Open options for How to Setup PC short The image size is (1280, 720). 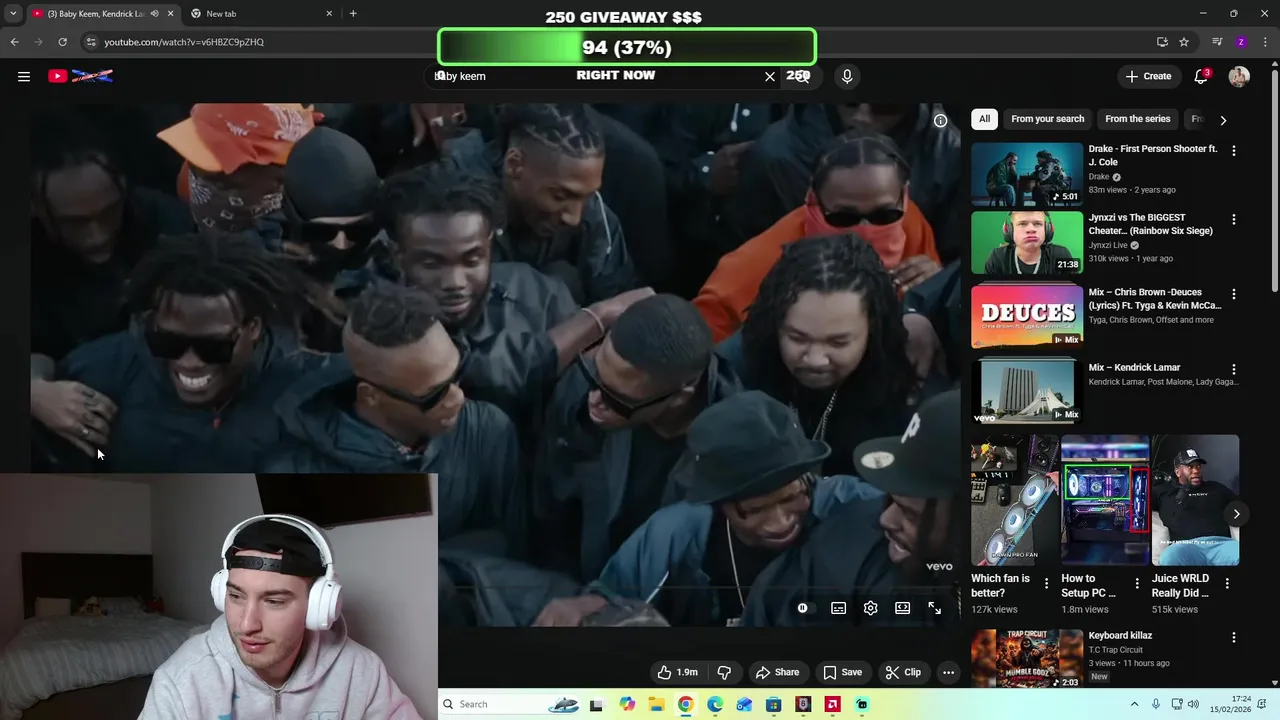click(x=1137, y=583)
